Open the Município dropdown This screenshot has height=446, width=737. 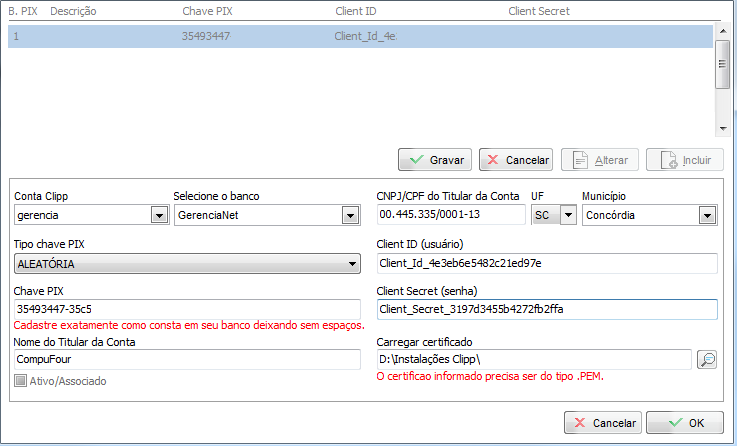point(708,215)
